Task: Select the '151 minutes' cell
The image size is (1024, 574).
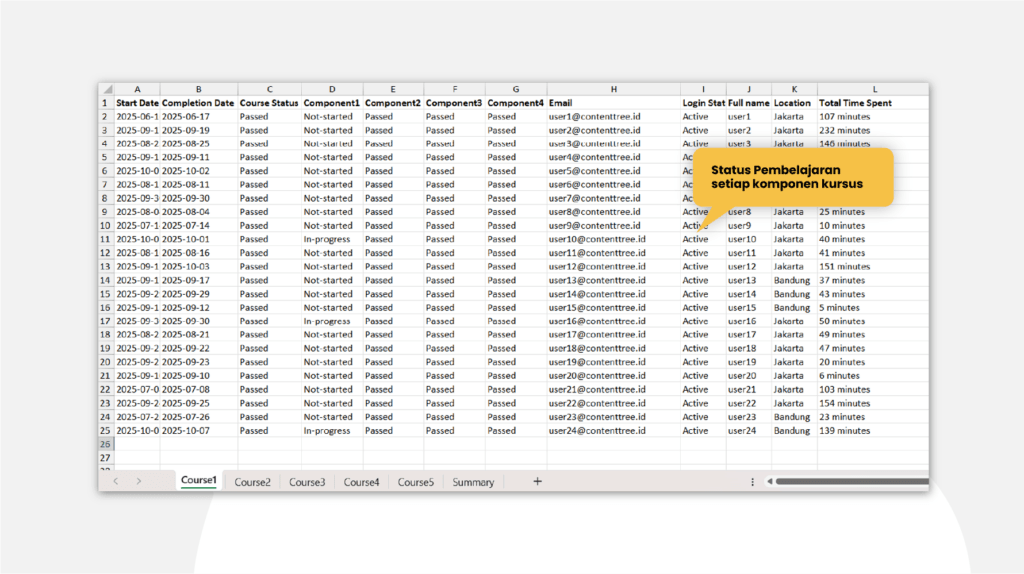Action: 873,266
